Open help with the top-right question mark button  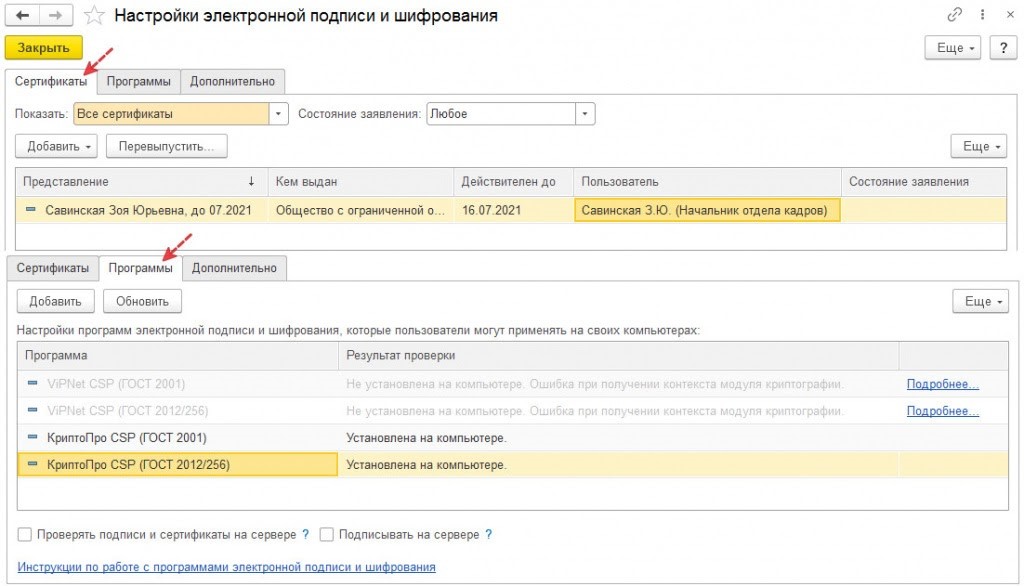point(1003,47)
